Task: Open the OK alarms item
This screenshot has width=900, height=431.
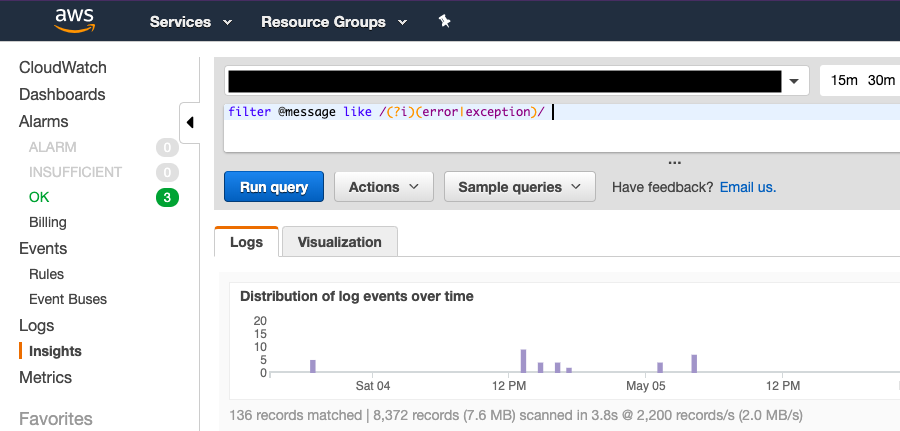Action: point(39,197)
